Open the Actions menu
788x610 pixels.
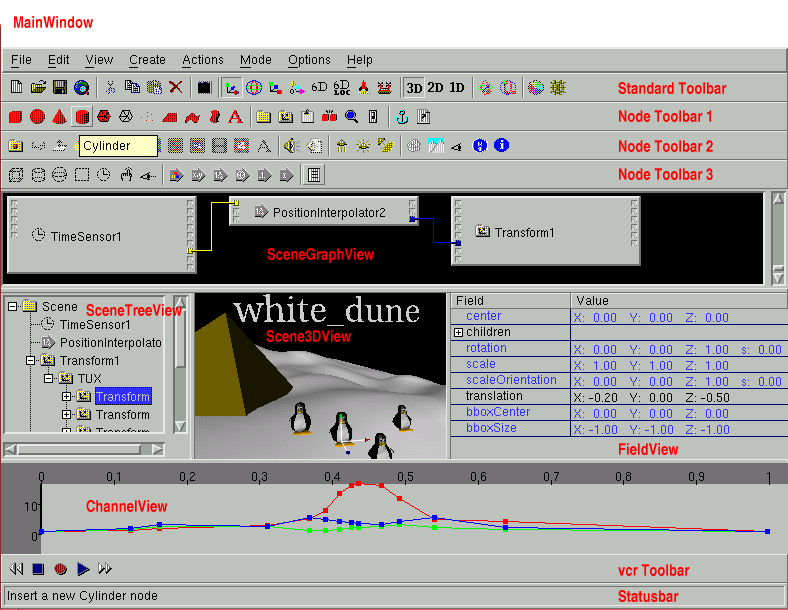(203, 60)
